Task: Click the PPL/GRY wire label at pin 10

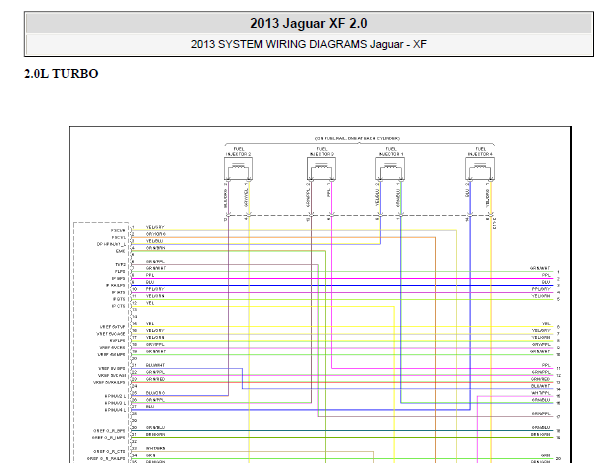Action: 155,289
